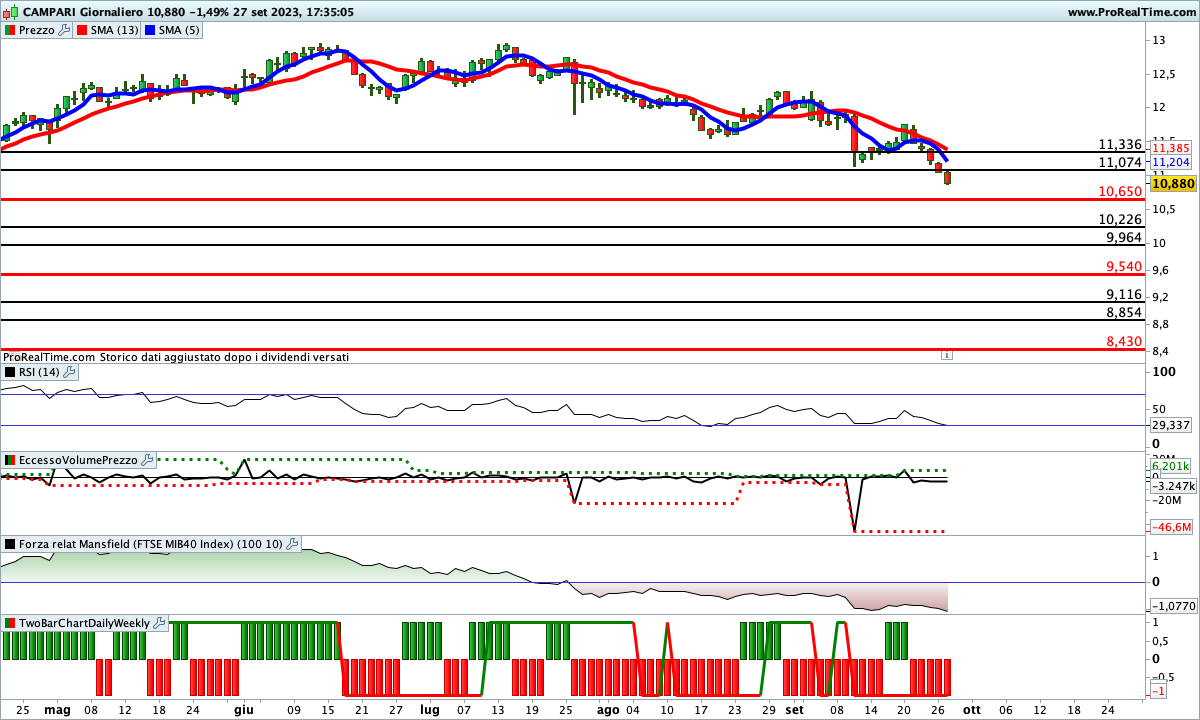Image resolution: width=1200 pixels, height=720 pixels.
Task: Select the SMA (13) indicator label
Action: pyautogui.click(x=115, y=30)
